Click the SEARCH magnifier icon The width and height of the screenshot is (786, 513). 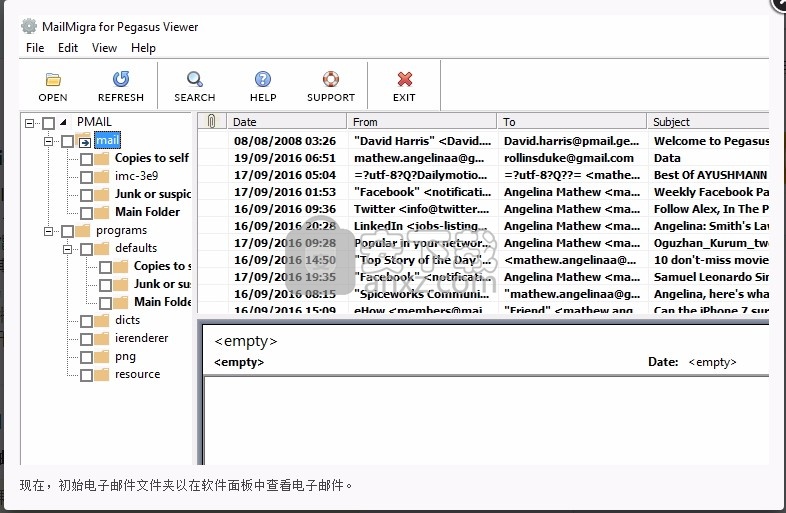(194, 79)
